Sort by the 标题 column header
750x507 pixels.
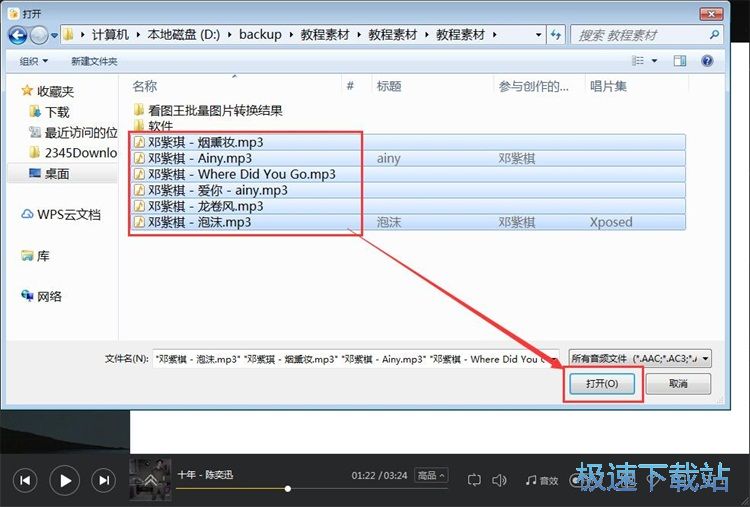pyautogui.click(x=389, y=86)
